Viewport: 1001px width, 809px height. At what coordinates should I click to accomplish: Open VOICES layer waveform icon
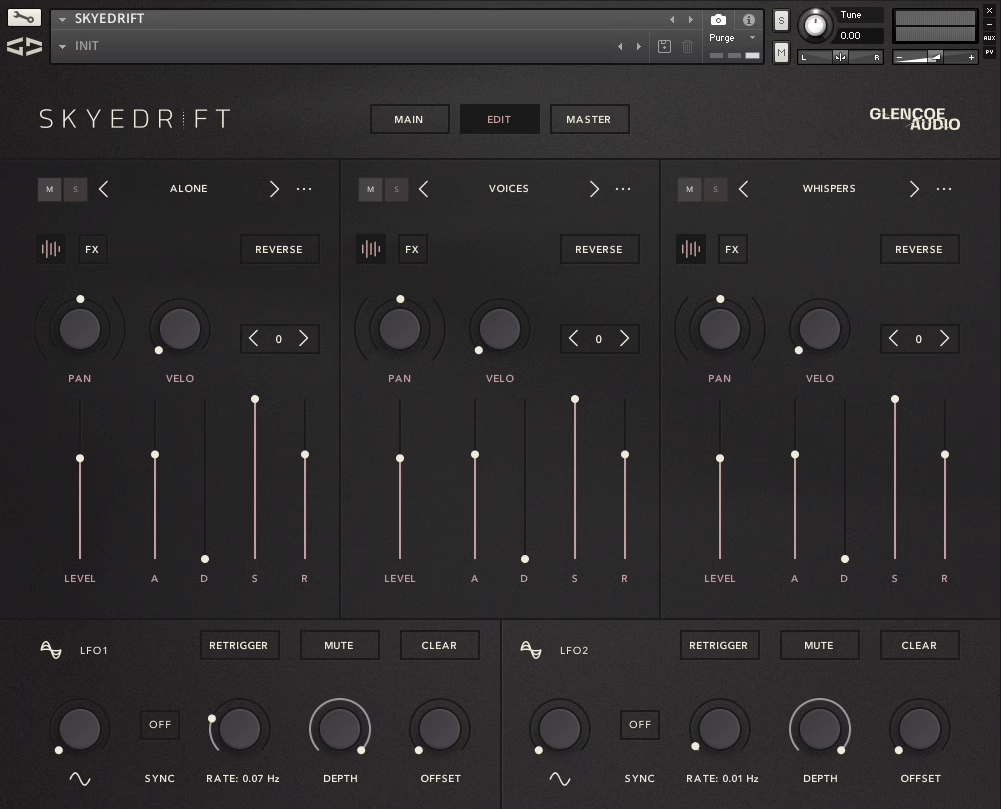tap(371, 249)
